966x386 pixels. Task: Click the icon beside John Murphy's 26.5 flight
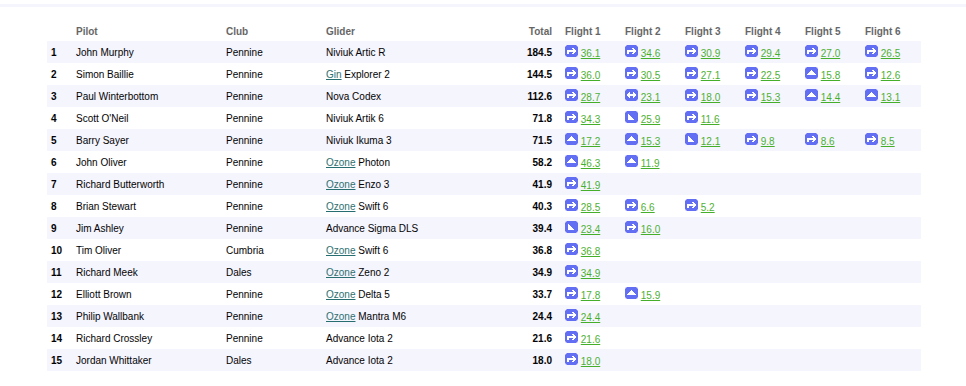point(872,51)
